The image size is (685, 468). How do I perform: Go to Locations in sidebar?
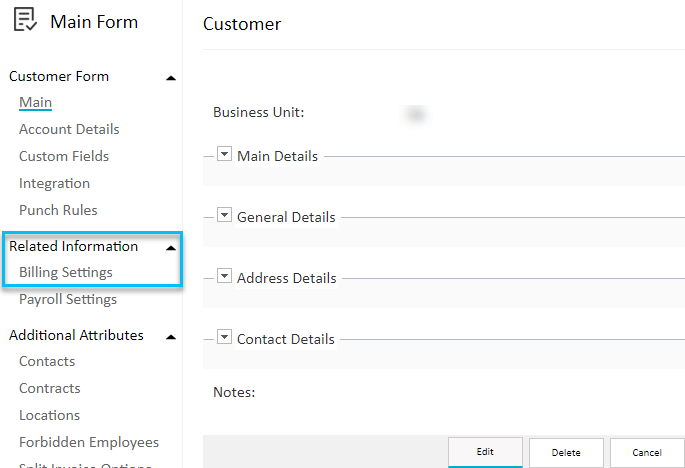tap(49, 415)
